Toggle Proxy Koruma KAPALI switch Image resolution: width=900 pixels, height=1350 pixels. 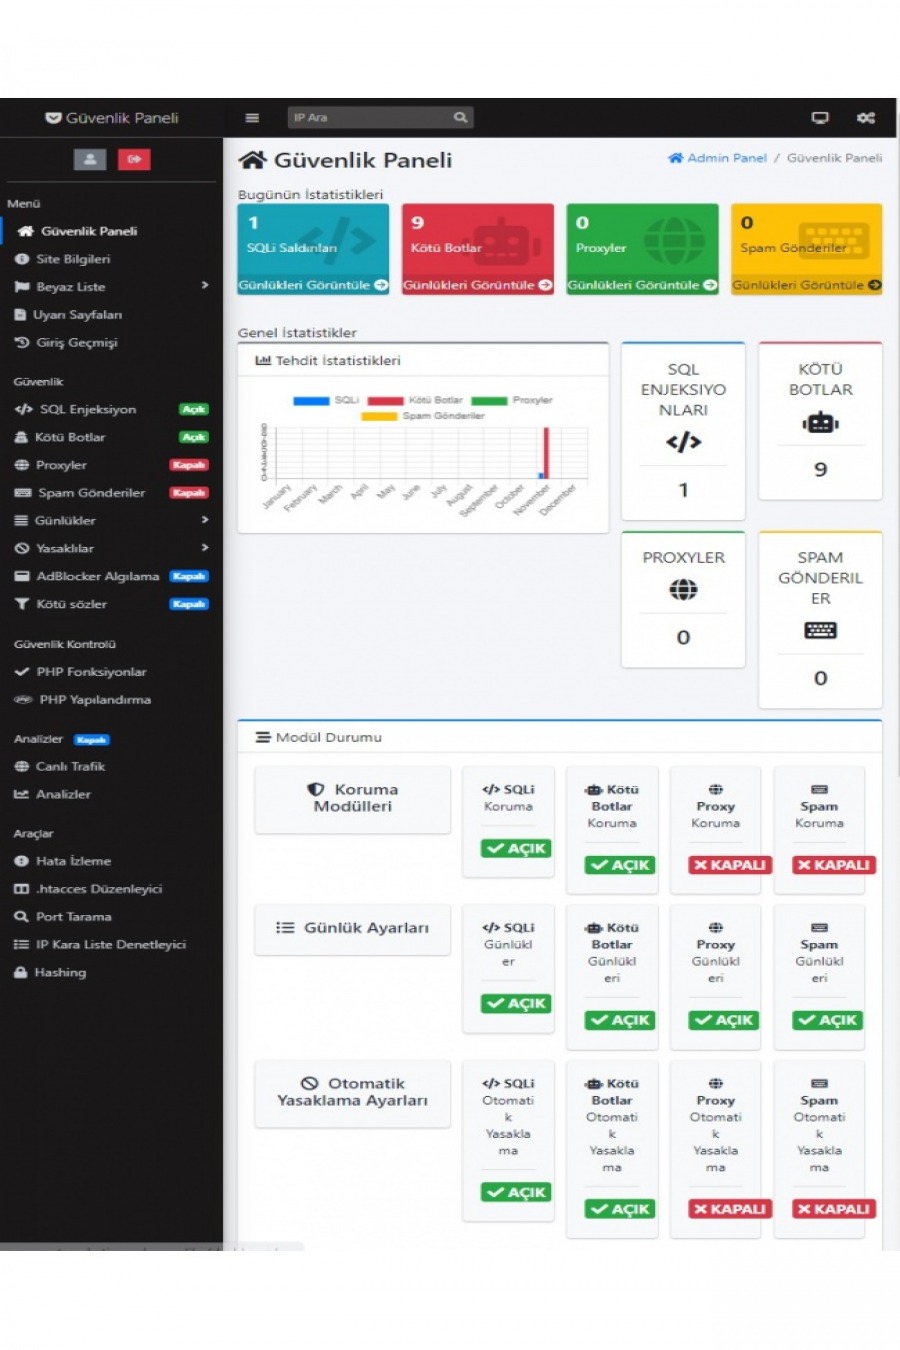pyautogui.click(x=730, y=865)
